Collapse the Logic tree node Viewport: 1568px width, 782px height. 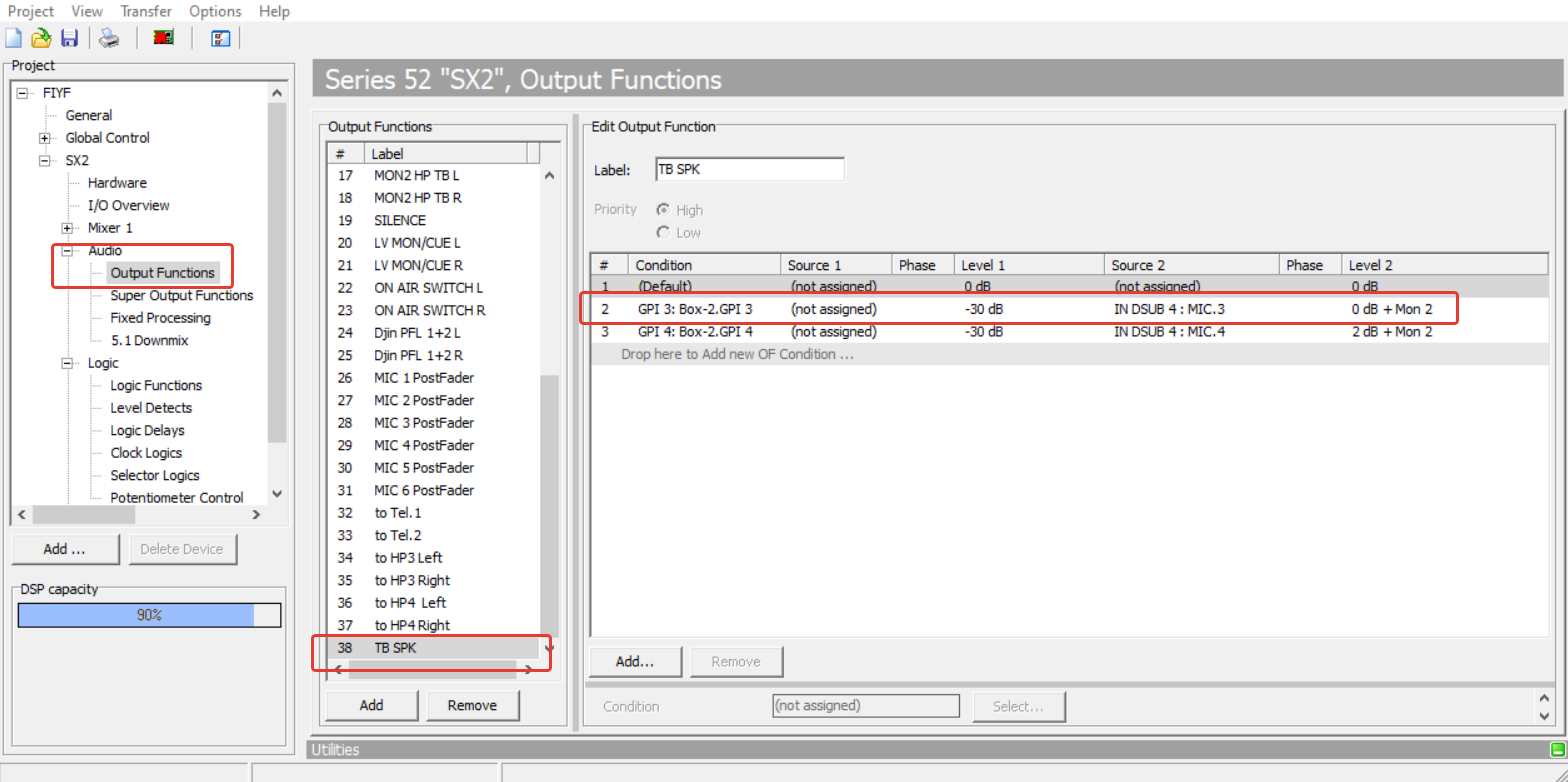pos(67,363)
